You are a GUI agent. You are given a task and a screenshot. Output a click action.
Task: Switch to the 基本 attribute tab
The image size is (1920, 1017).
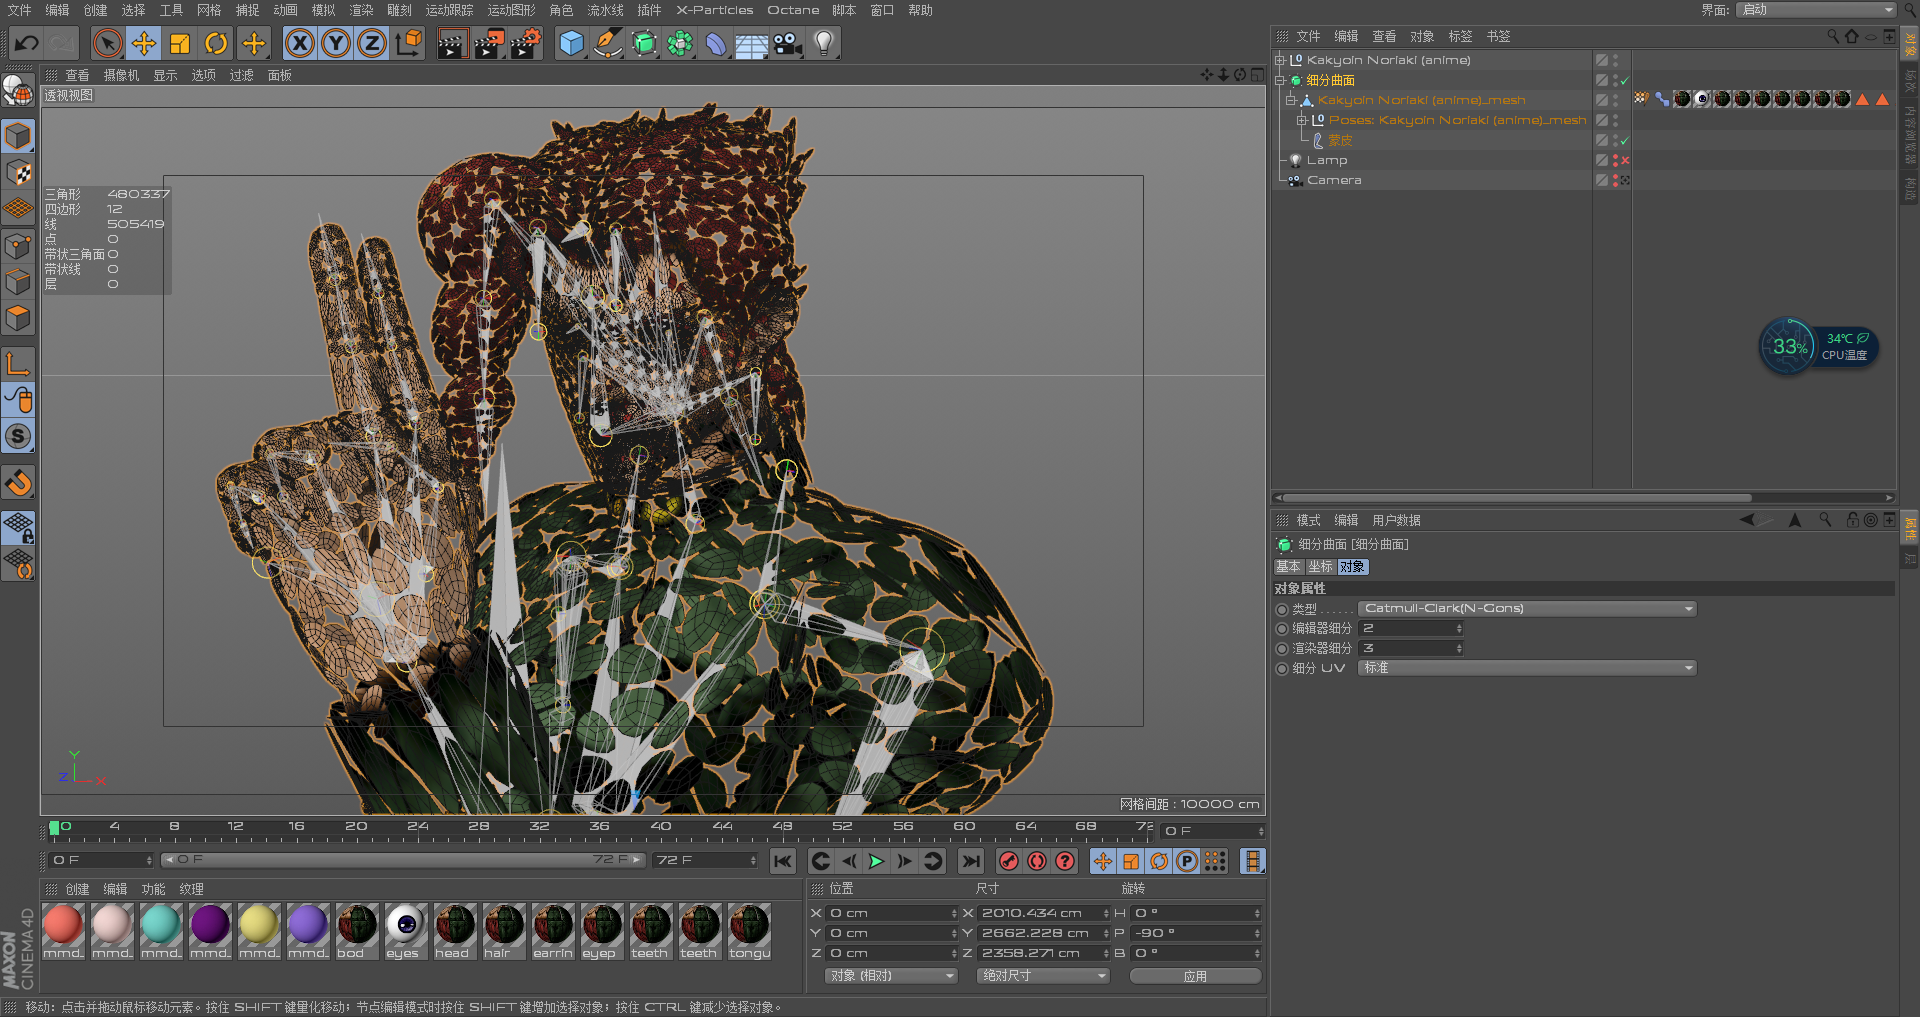[1288, 567]
